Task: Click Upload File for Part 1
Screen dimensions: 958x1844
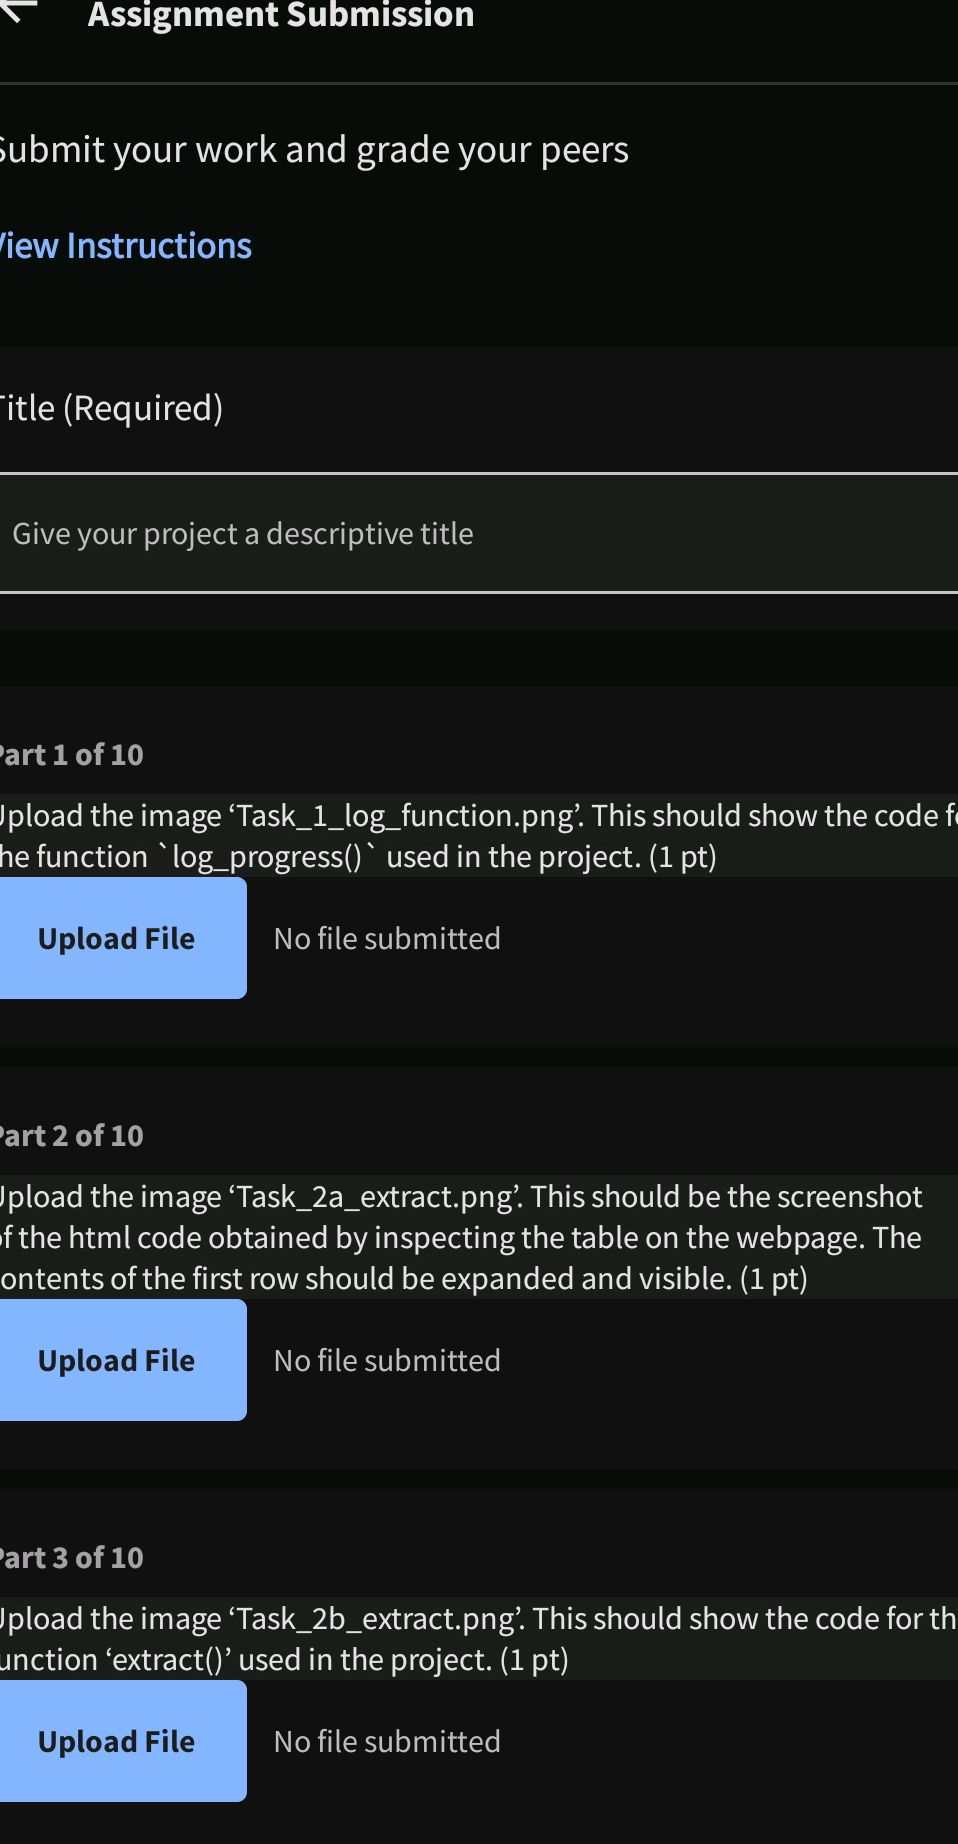Action: (118, 938)
